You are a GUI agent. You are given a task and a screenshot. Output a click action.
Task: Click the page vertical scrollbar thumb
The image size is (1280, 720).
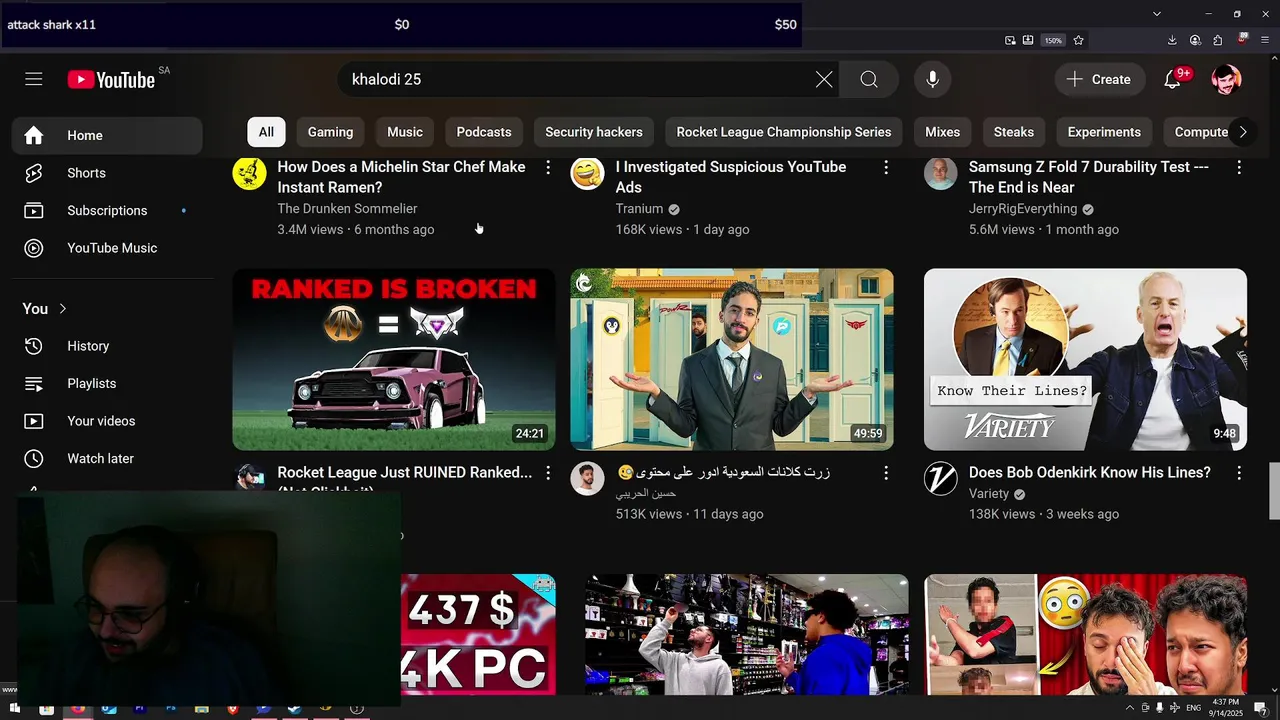coord(1274,490)
